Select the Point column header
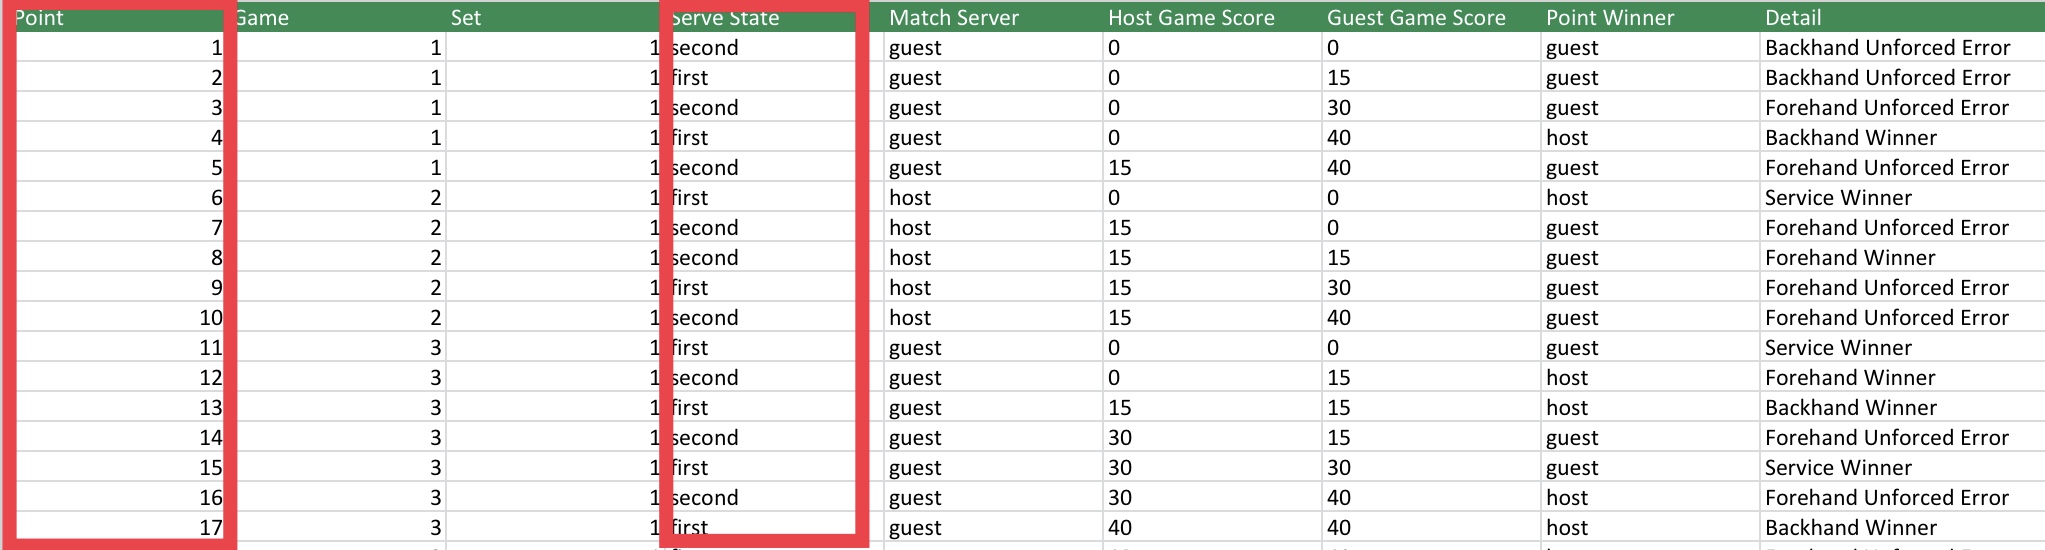Screen dimensions: 2045x550 (x=118, y=17)
